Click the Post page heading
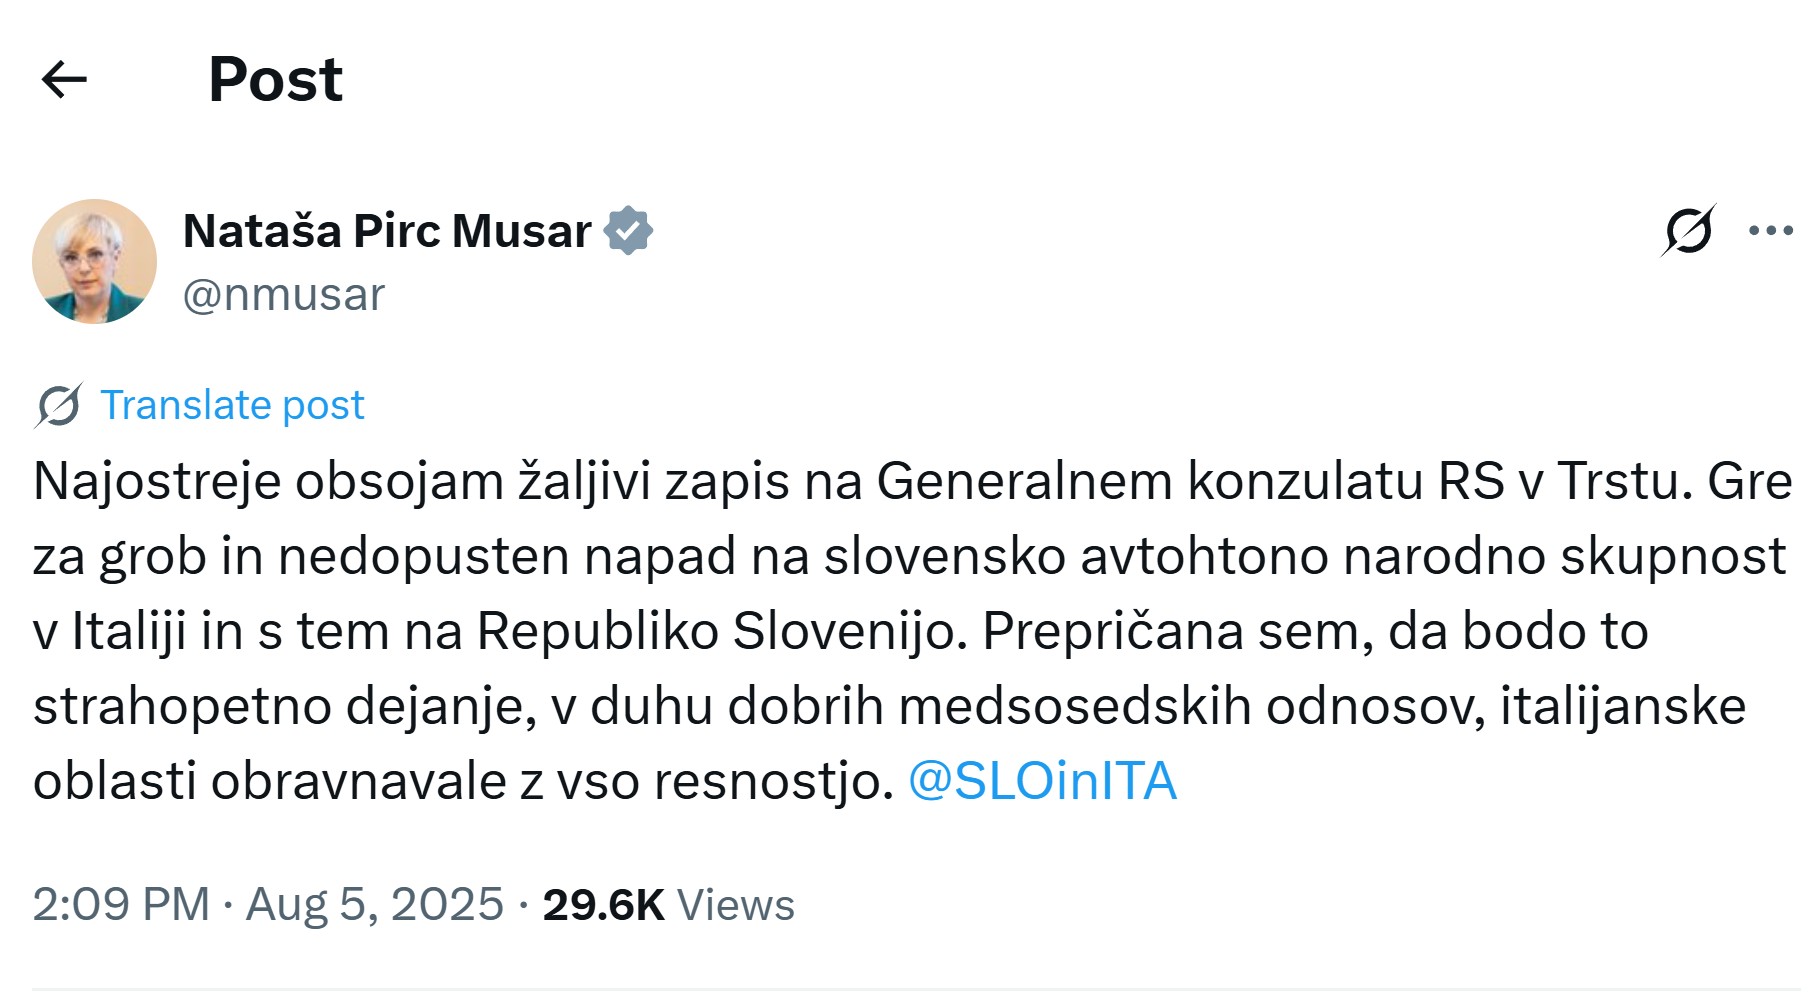This screenshot has width=1812, height=997. [x=275, y=79]
